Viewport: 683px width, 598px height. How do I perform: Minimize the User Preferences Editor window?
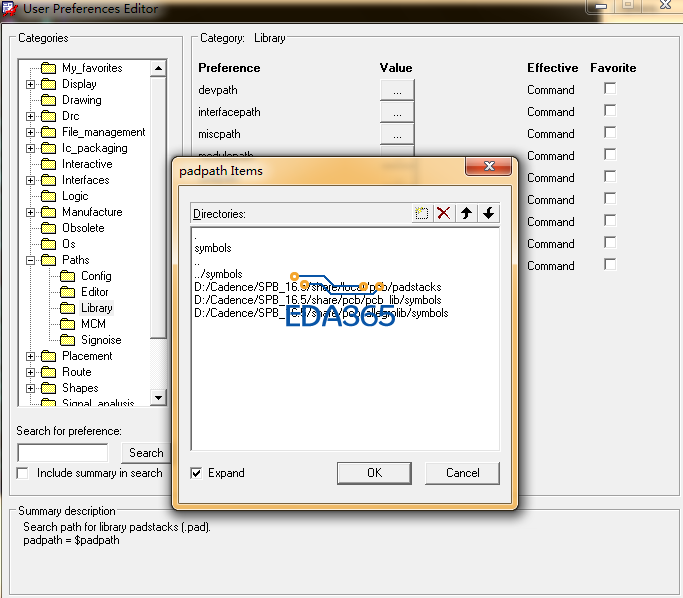point(601,6)
